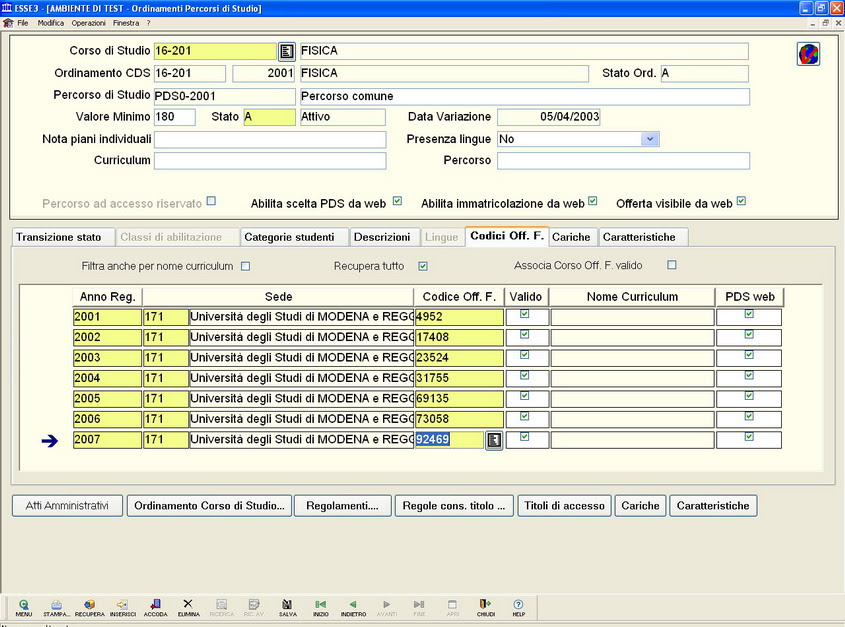Open the Finestra menu
Image resolution: width=845 pixels, height=627 pixels.
126,23
